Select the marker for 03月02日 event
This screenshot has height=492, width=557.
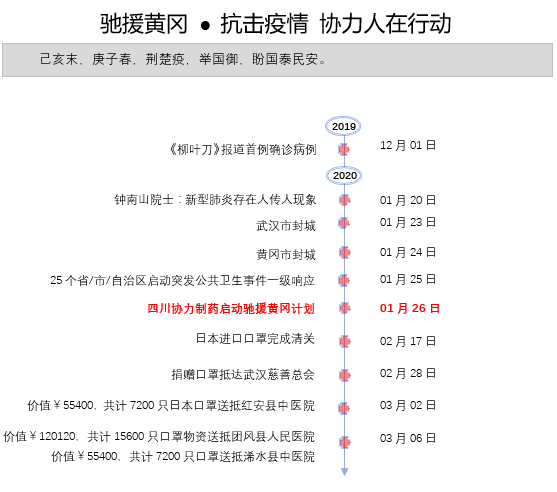click(344, 408)
